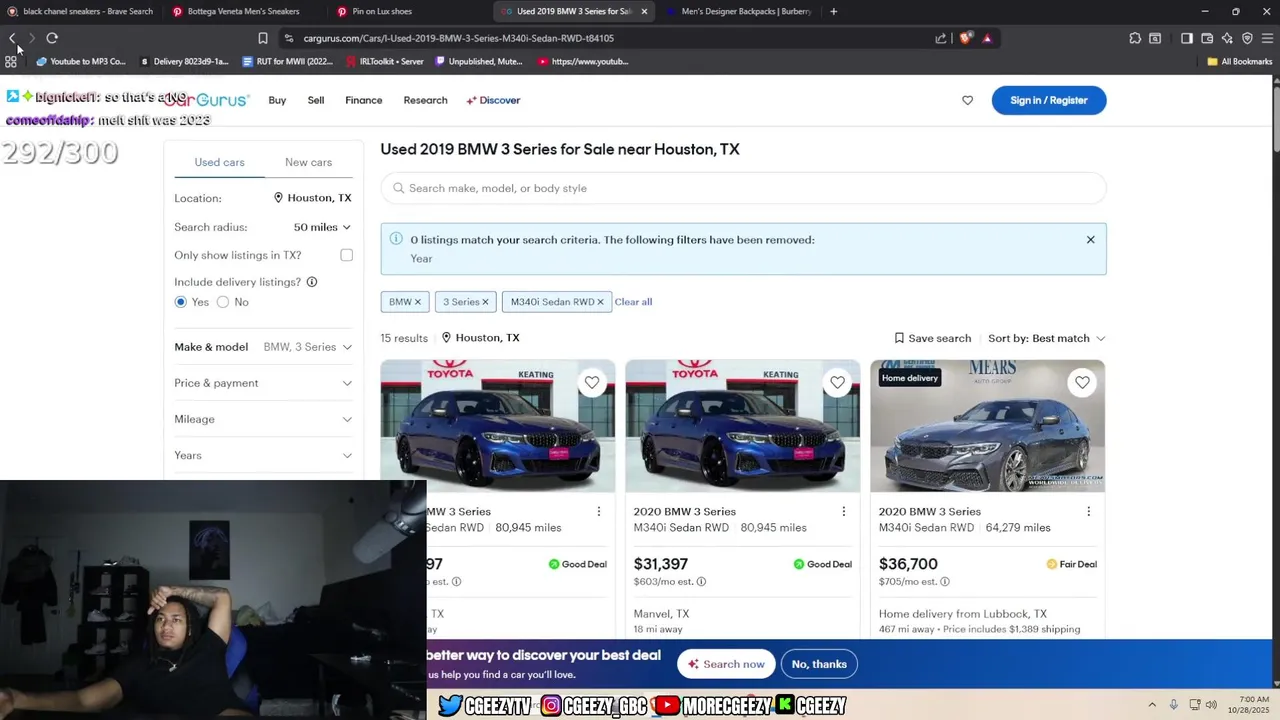This screenshot has height=720, width=1280.
Task: Switch to the New cars tab
Action: click(308, 162)
